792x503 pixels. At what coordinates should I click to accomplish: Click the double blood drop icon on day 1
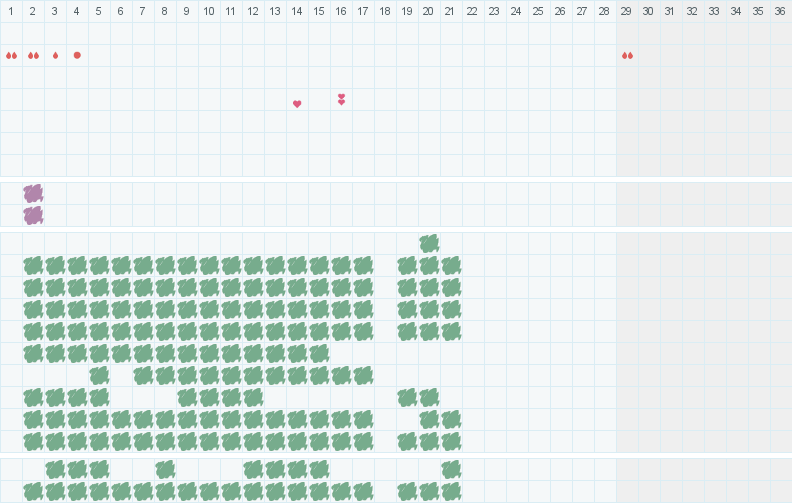pyautogui.click(x=11, y=56)
